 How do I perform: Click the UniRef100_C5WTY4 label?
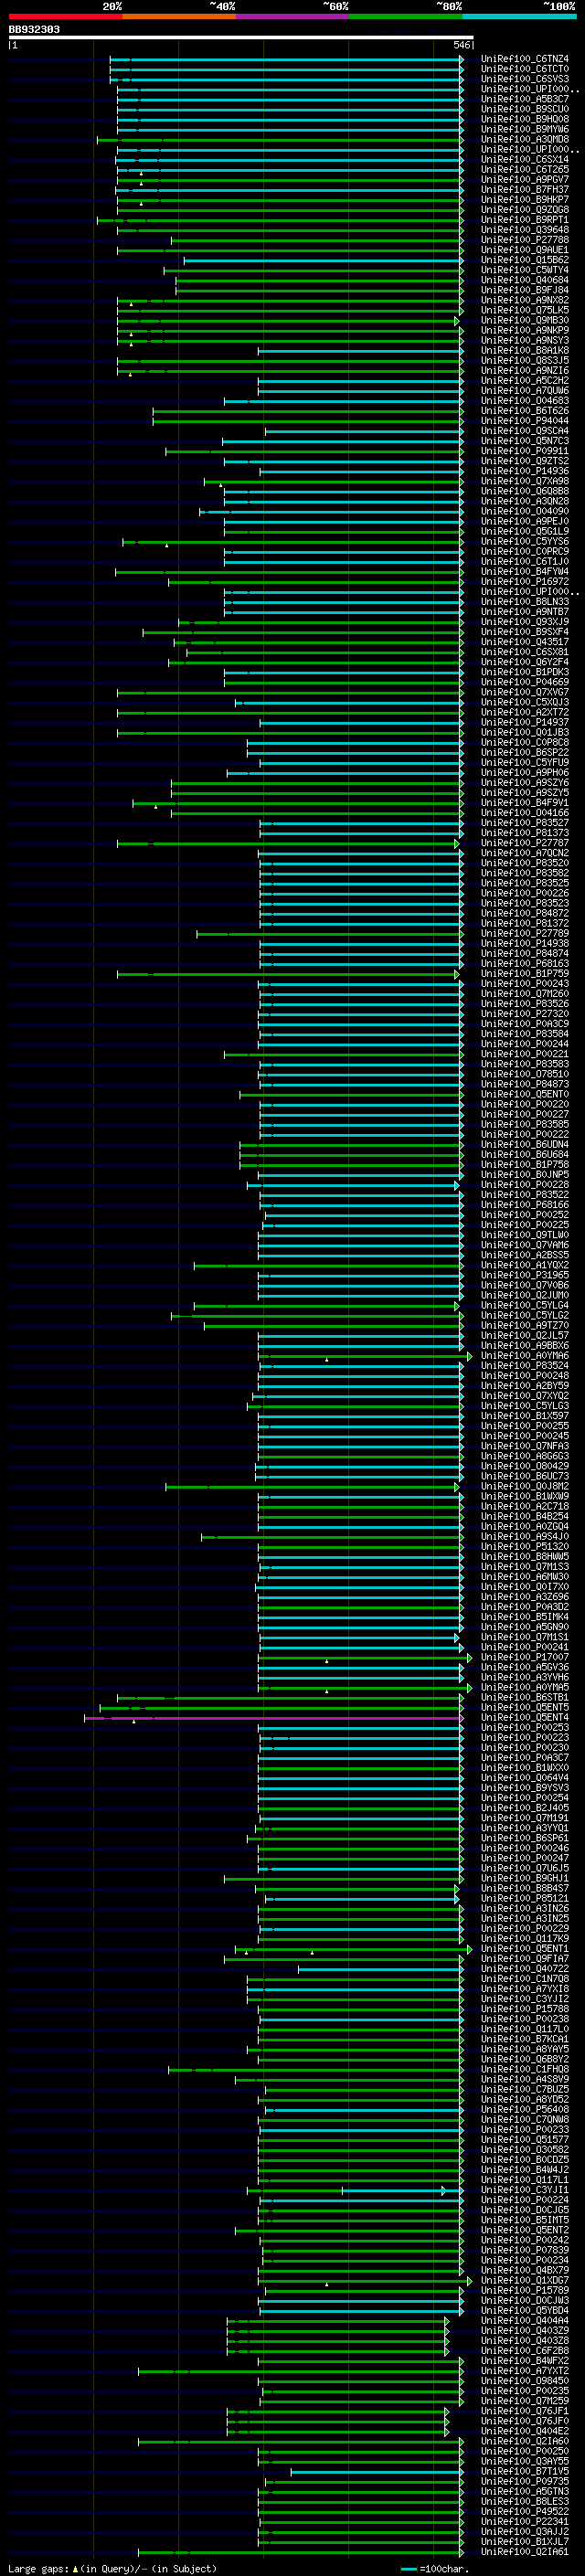point(525,270)
